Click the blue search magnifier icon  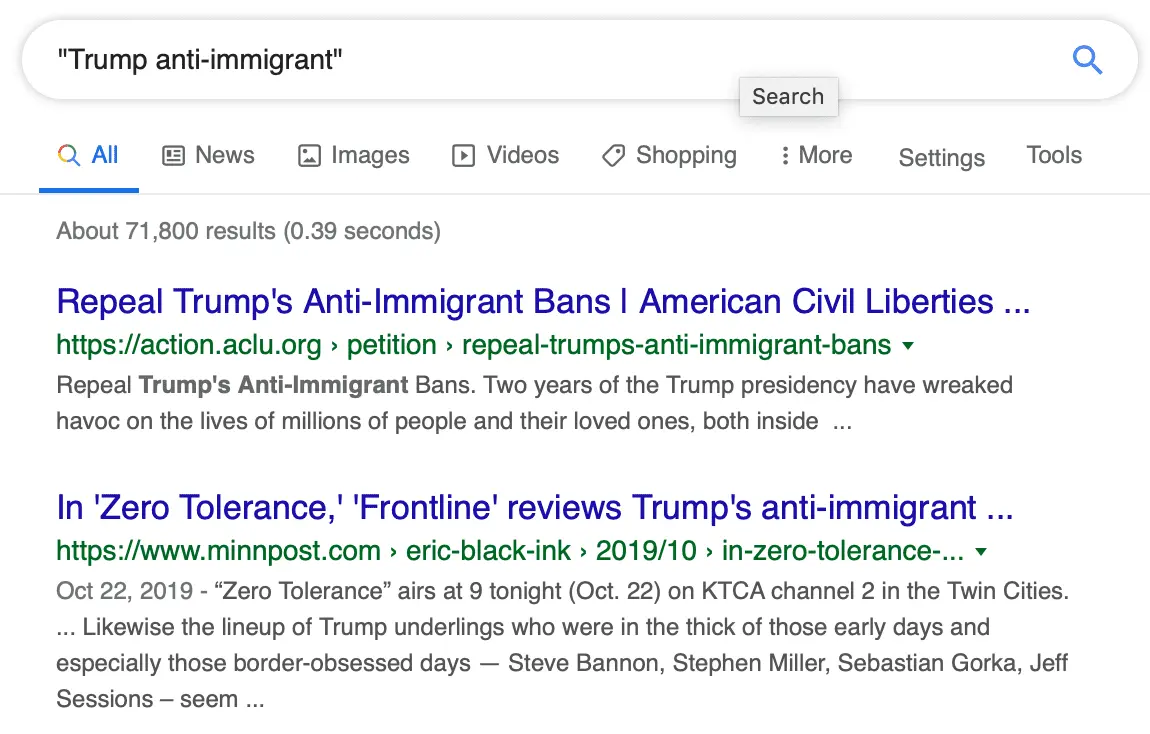point(1087,60)
